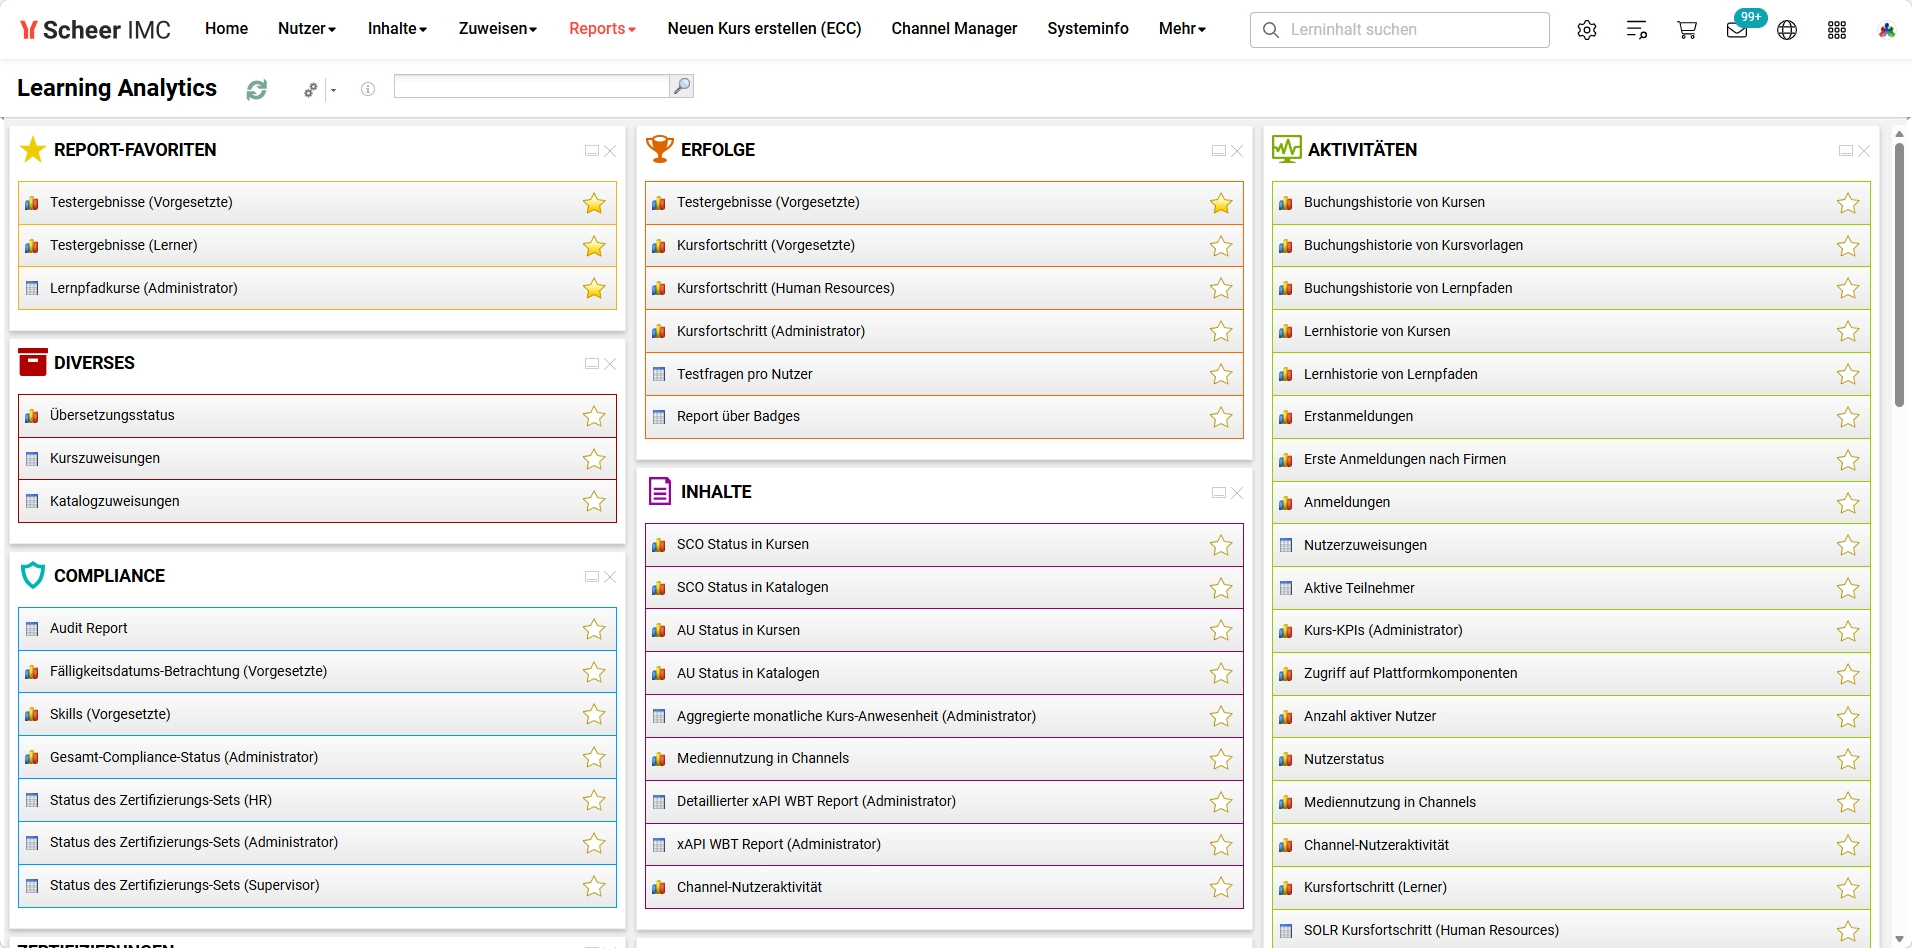Close the Inhalte panel

point(1237,493)
